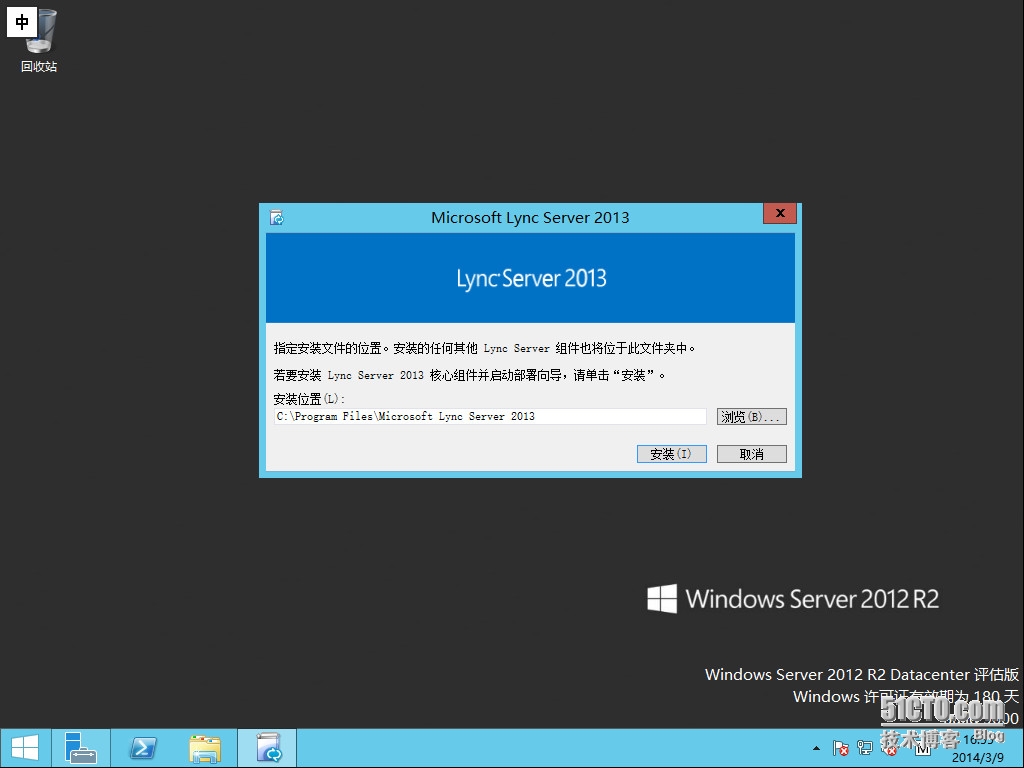Click the Lync setup icon in title bar

(x=277, y=217)
